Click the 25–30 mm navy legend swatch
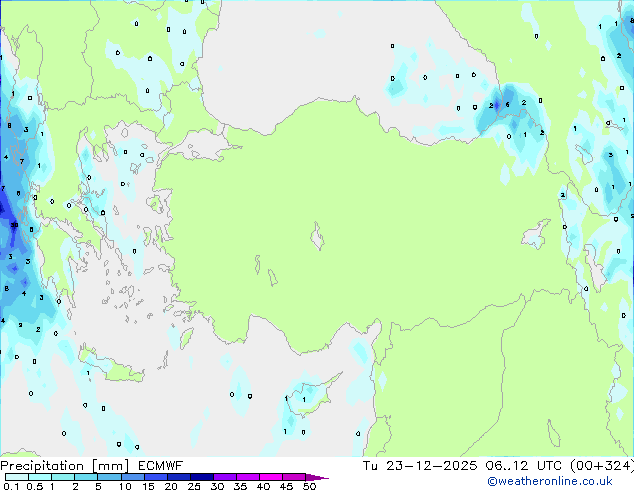 201,477
